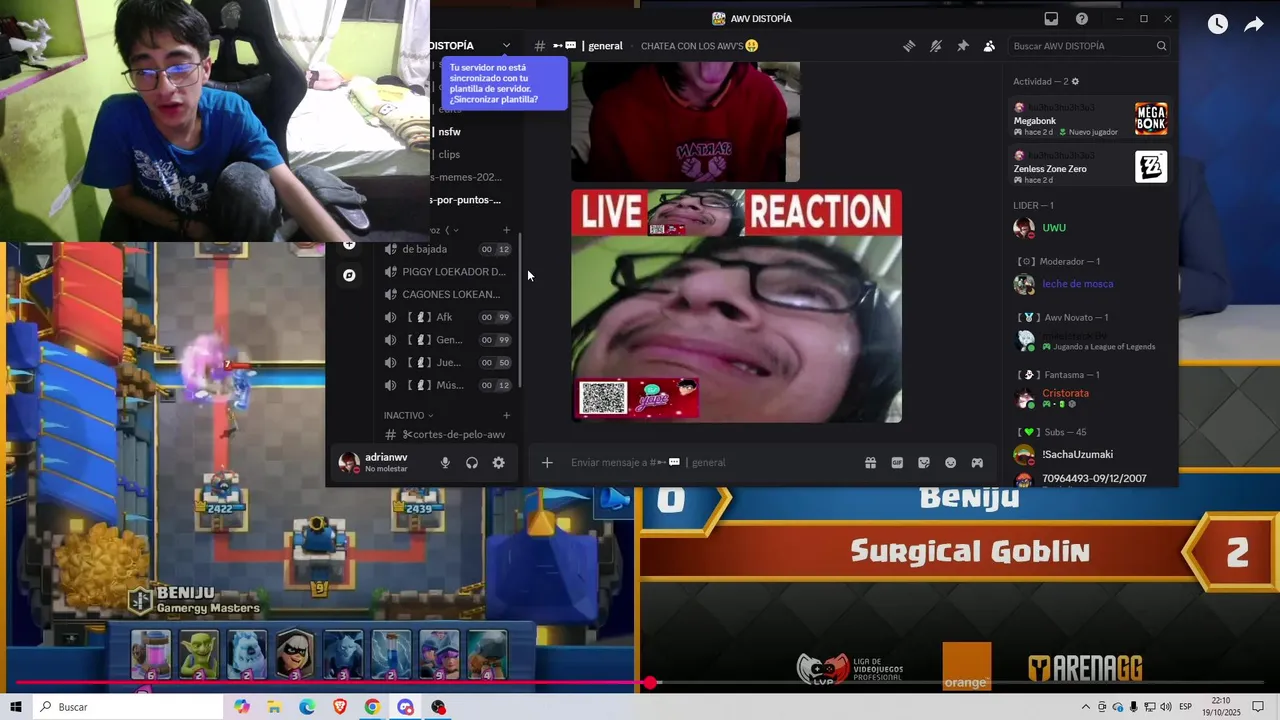Open the Actividad settings gear
The height and width of the screenshot is (720, 1280).
[1075, 81]
